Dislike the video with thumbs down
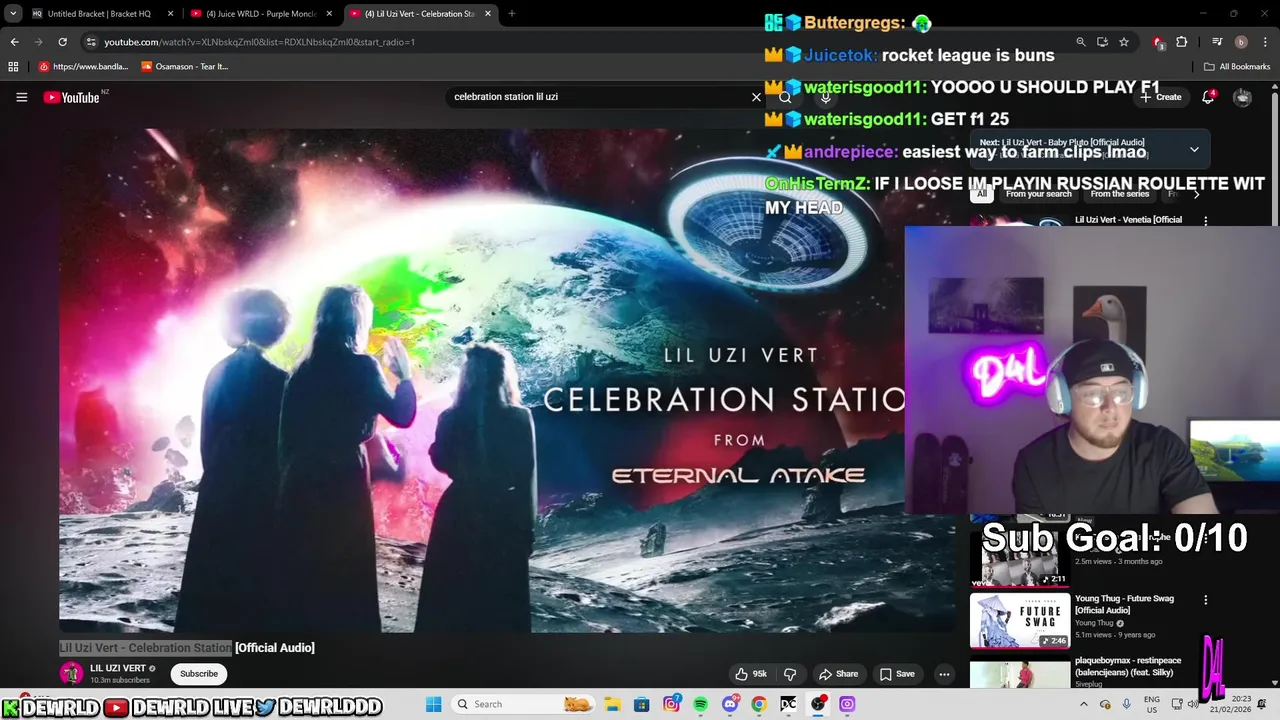The height and width of the screenshot is (720, 1280). tap(790, 674)
